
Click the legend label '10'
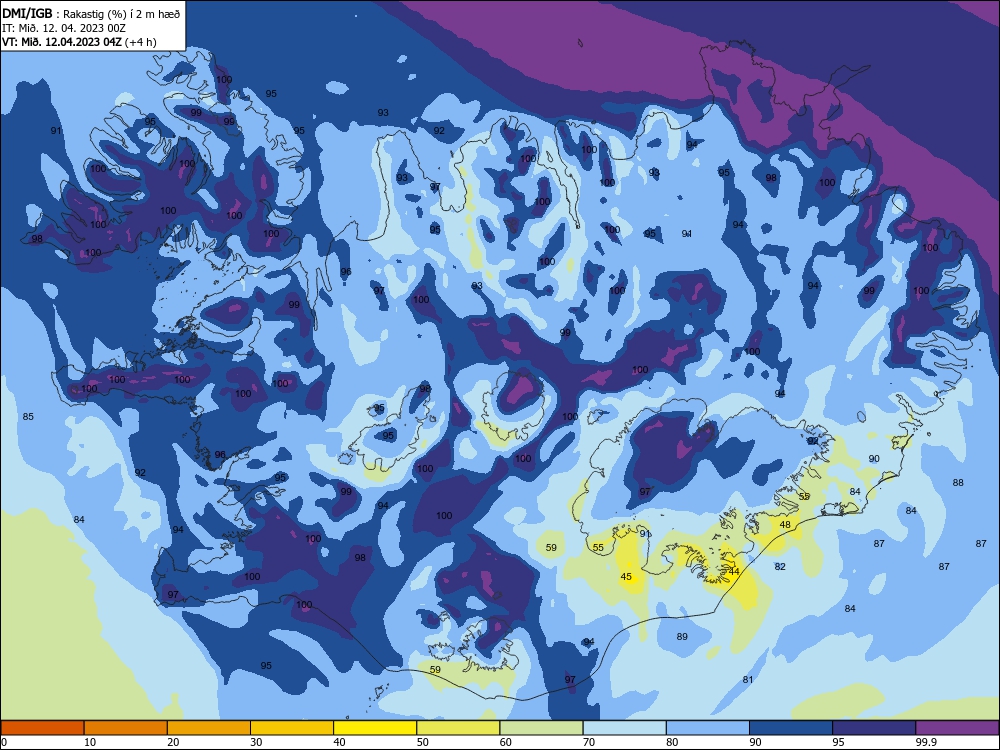click(90, 742)
